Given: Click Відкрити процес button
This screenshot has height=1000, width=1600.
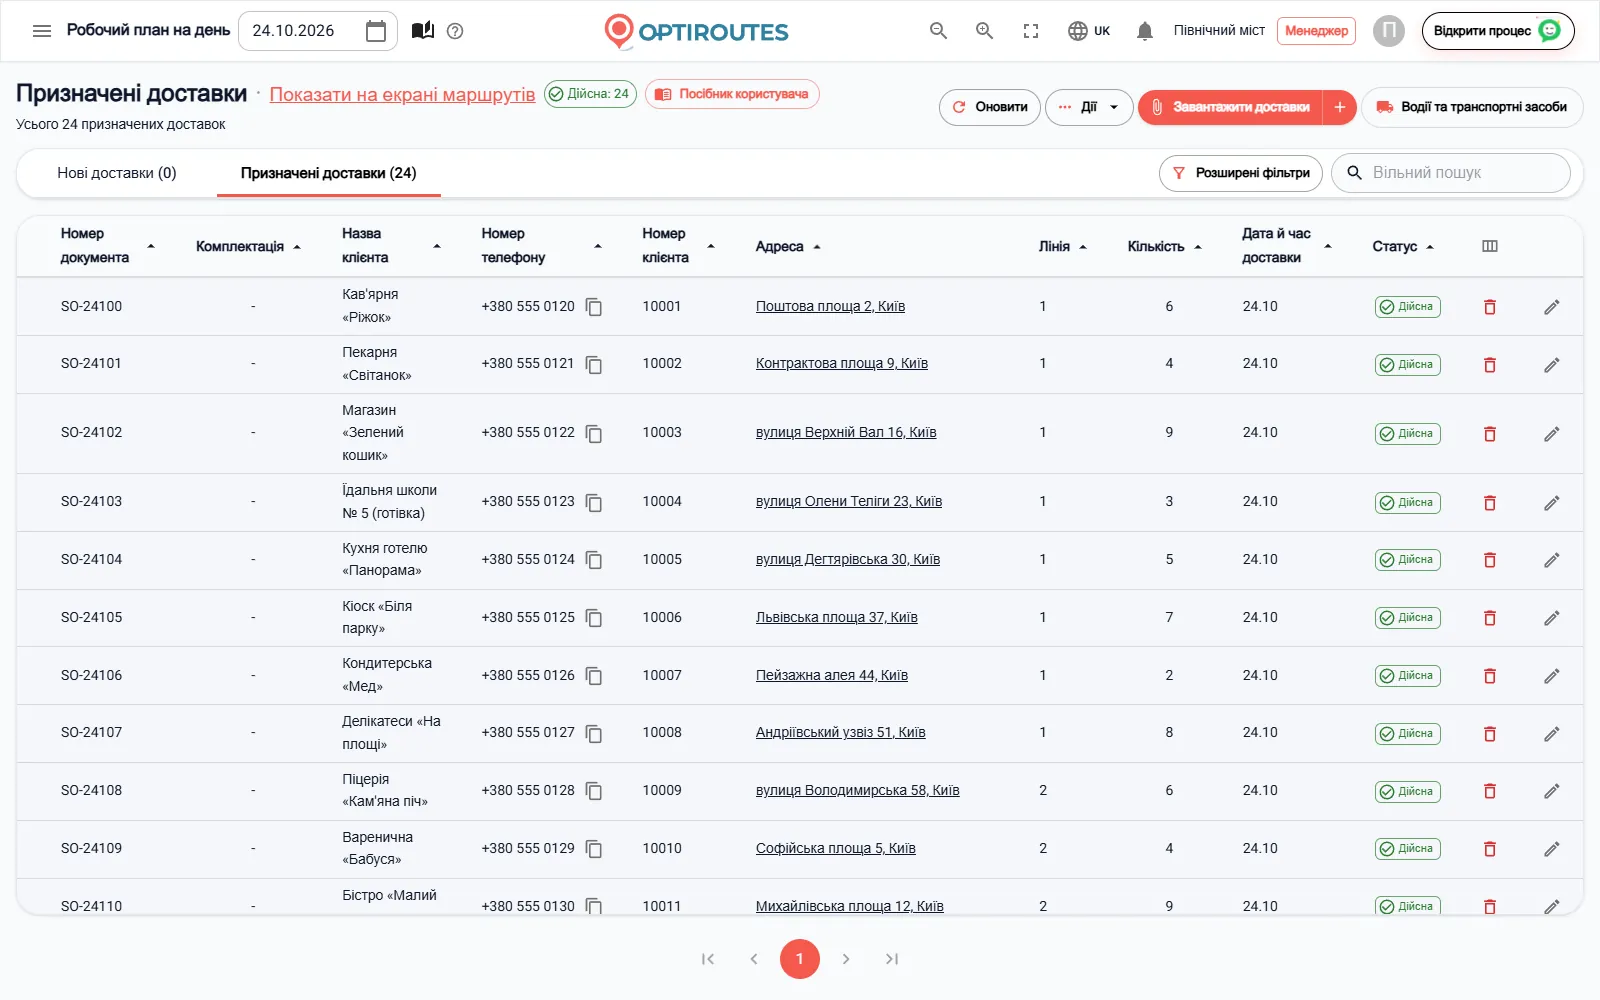Looking at the screenshot, I should pyautogui.click(x=1498, y=31).
